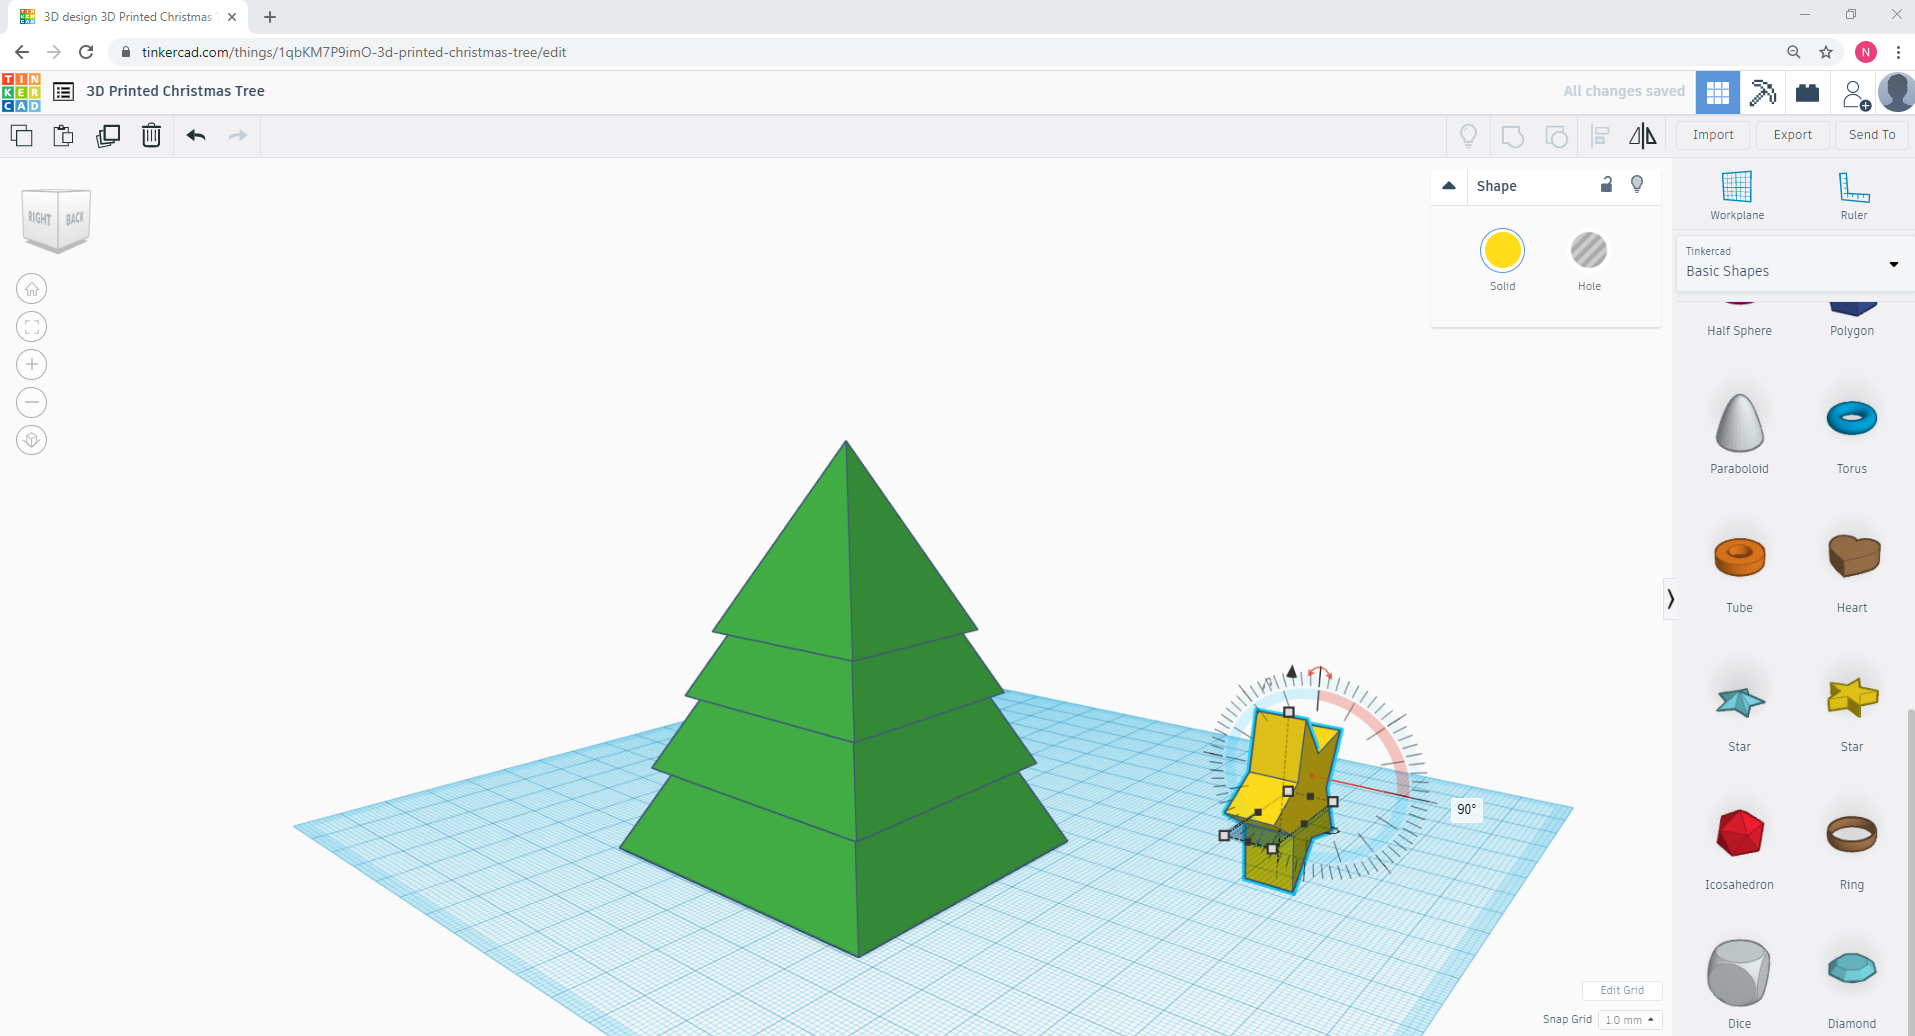
Task: Open the design list menu icon
Action: click(63, 92)
